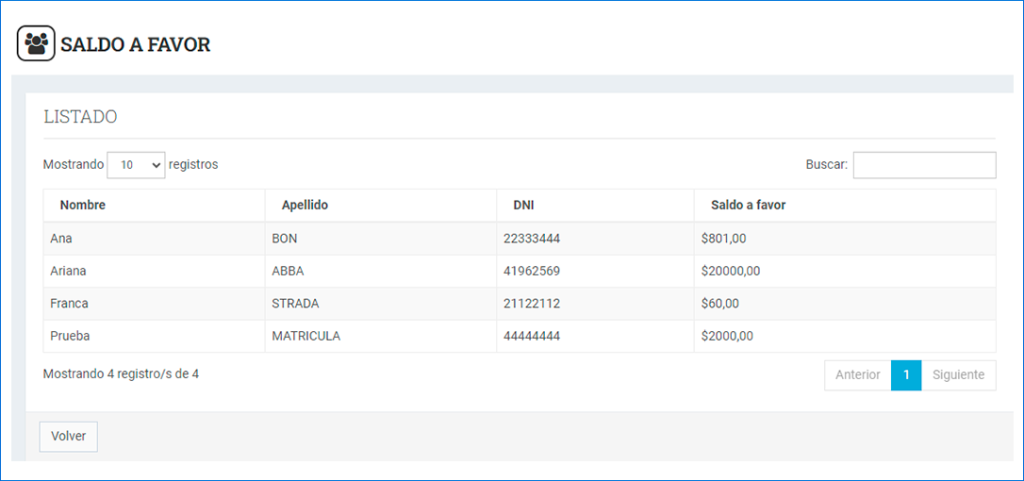Screen dimensions: 1024x481
Task: Click the balance cell $801,00
Action: (x=724, y=238)
